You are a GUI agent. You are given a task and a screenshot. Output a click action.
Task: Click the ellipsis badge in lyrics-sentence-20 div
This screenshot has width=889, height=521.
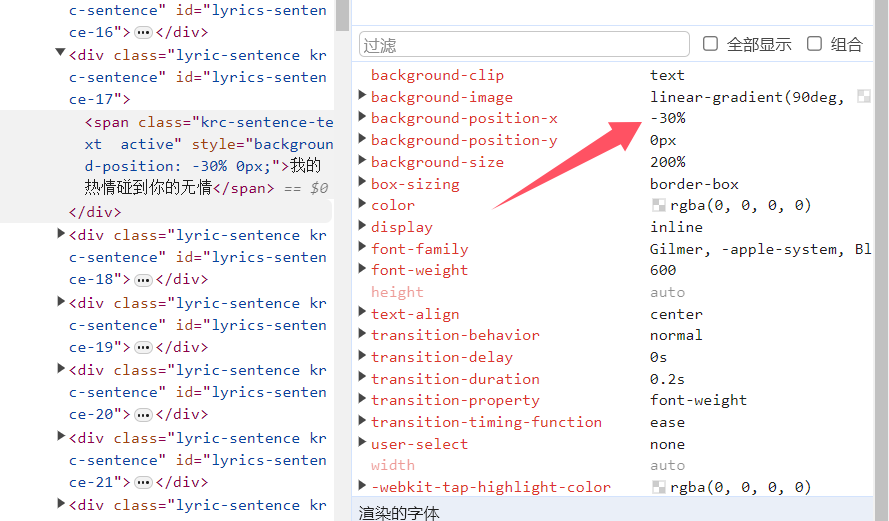pyautogui.click(x=143, y=414)
